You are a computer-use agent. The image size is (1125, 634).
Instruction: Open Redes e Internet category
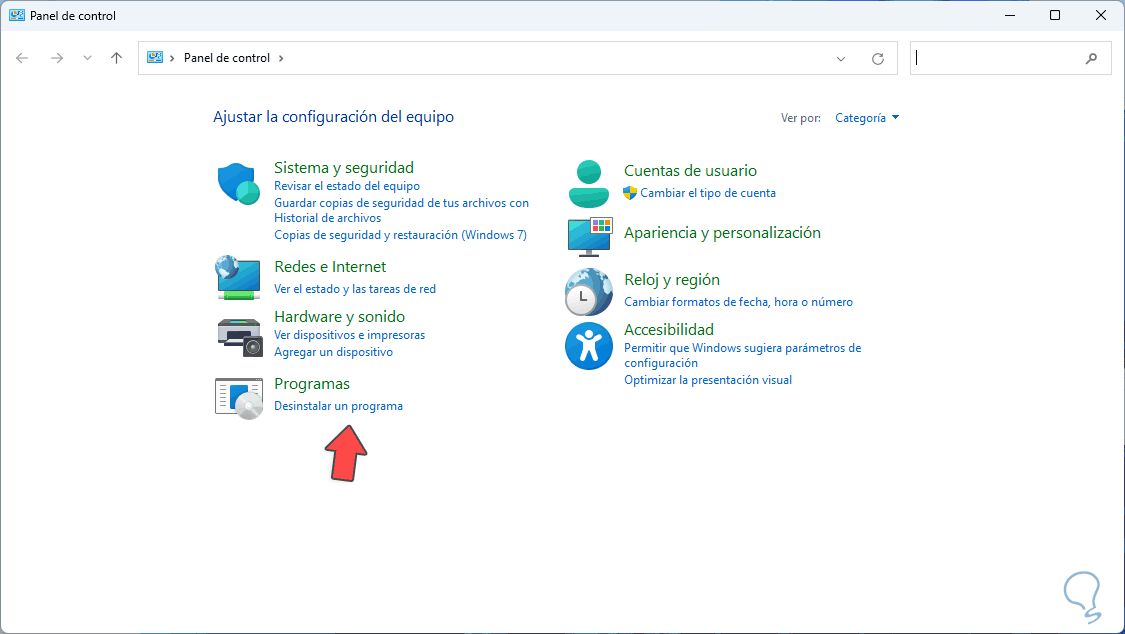(330, 267)
